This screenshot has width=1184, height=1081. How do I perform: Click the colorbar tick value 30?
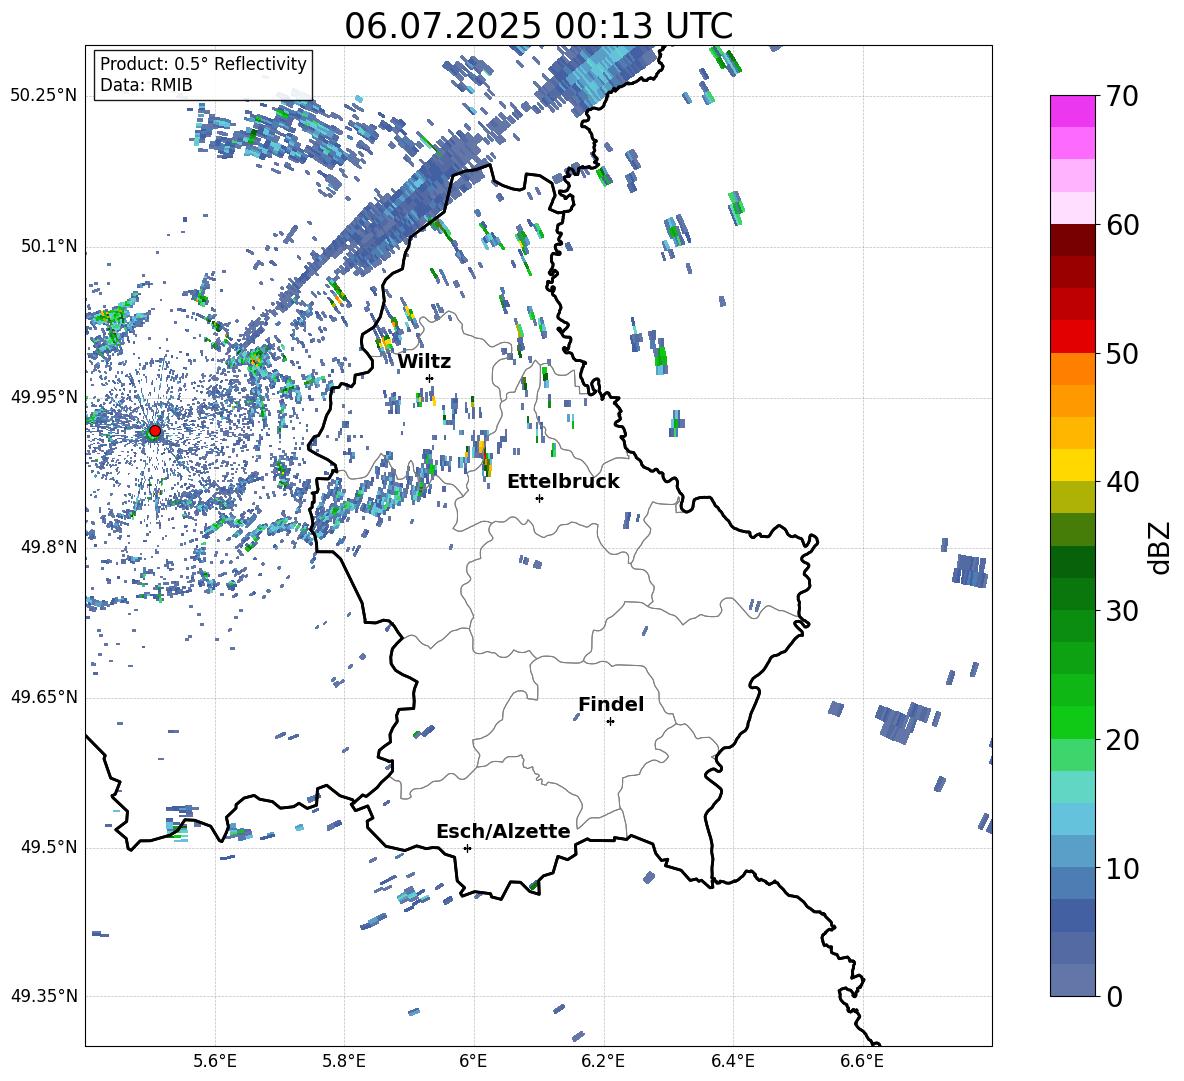tap(1122, 611)
